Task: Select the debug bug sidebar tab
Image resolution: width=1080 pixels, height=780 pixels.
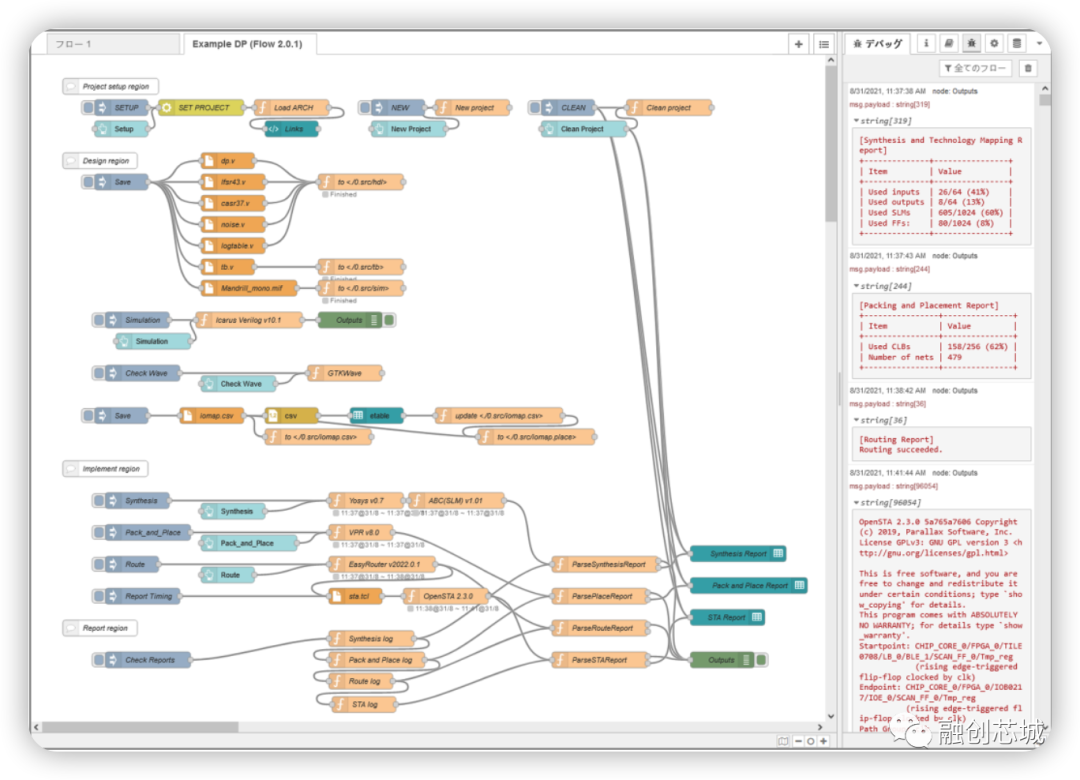Action: coord(971,43)
